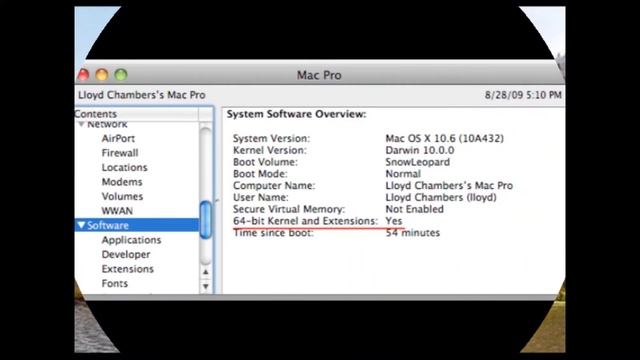
Task: Click the Secure Virtual Memory label
Action: pyautogui.click(x=289, y=209)
